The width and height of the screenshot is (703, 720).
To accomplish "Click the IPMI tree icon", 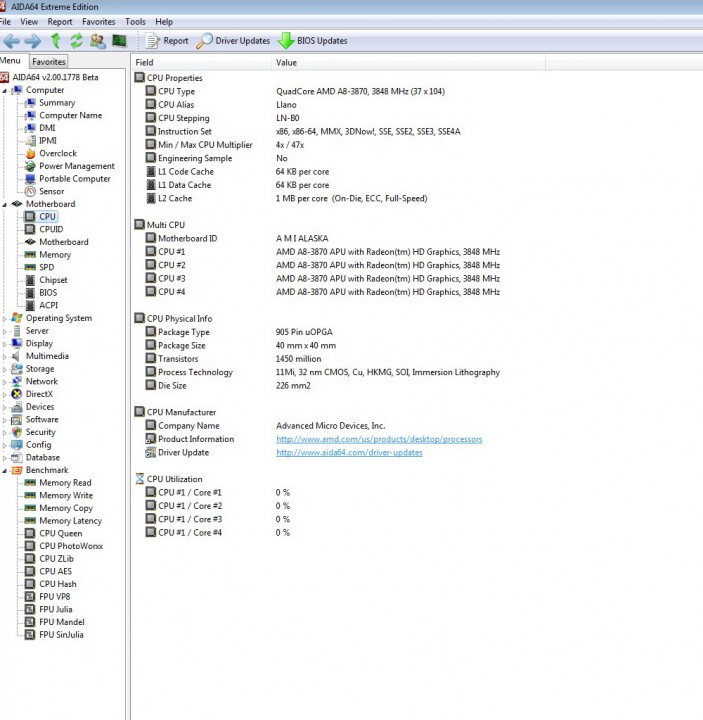I will click(30, 141).
